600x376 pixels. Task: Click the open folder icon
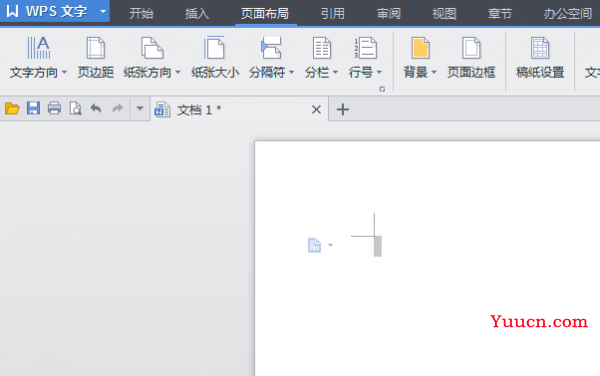click(12, 109)
